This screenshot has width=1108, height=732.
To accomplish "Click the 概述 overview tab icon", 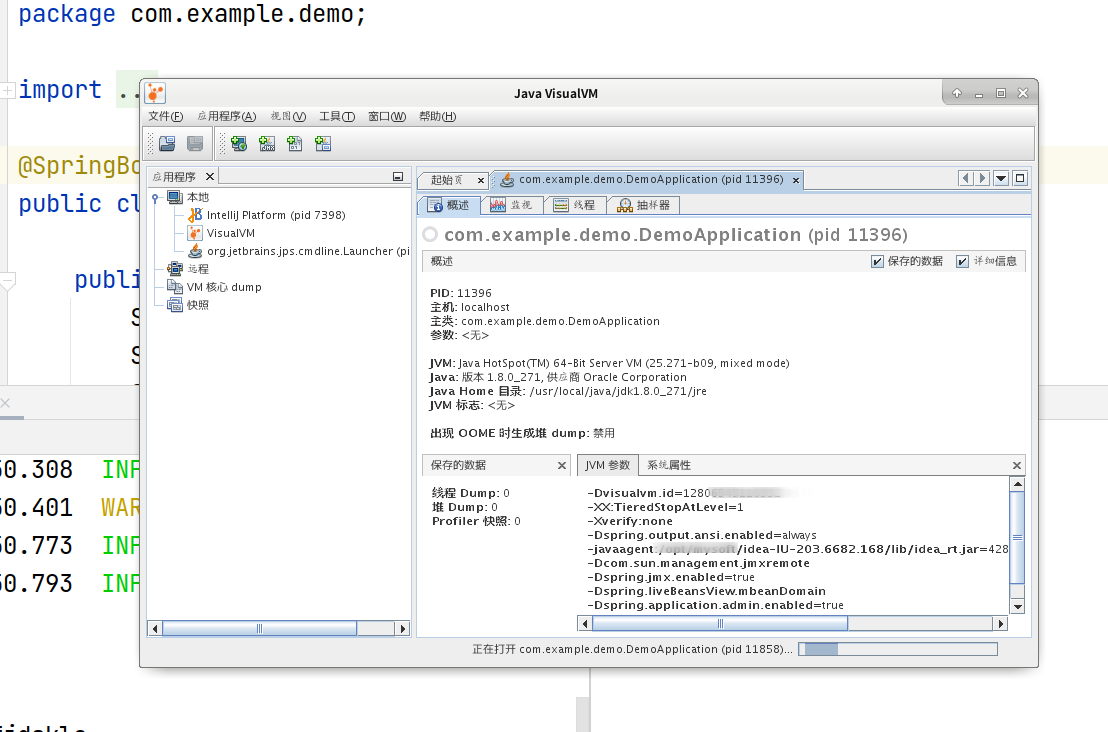I will point(435,205).
